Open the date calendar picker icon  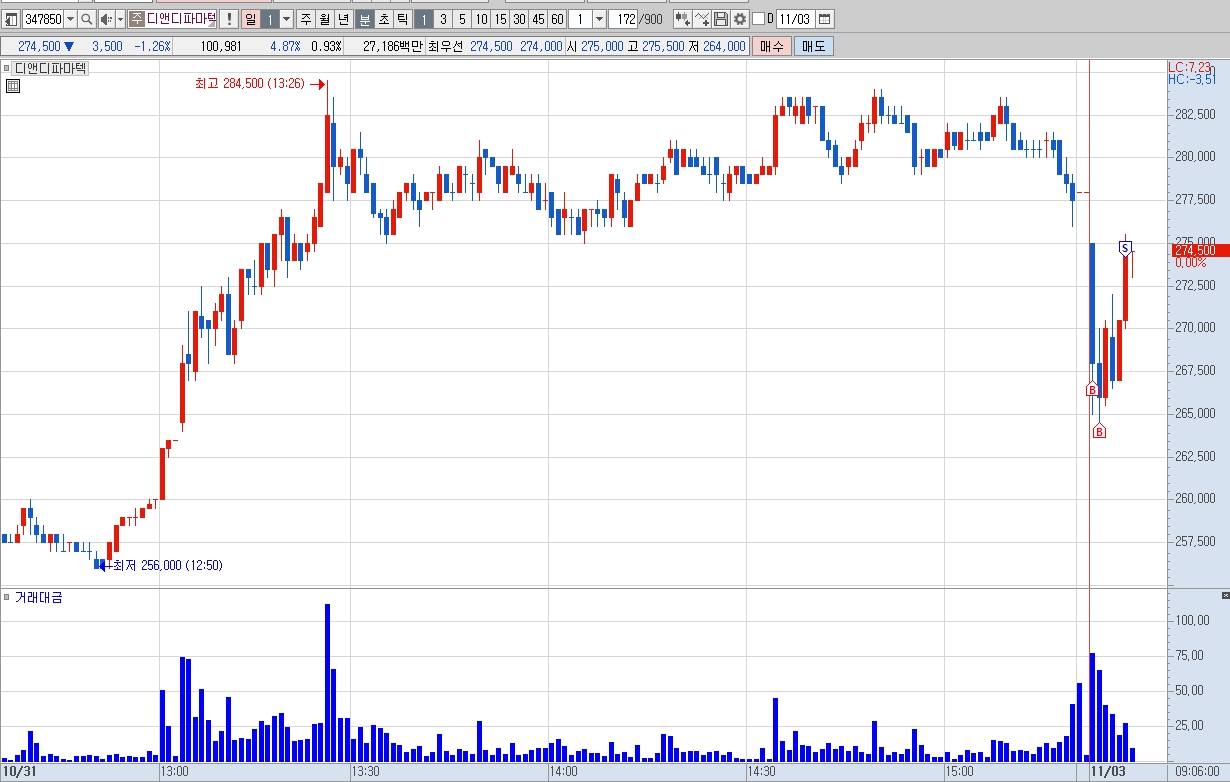[x=824, y=19]
